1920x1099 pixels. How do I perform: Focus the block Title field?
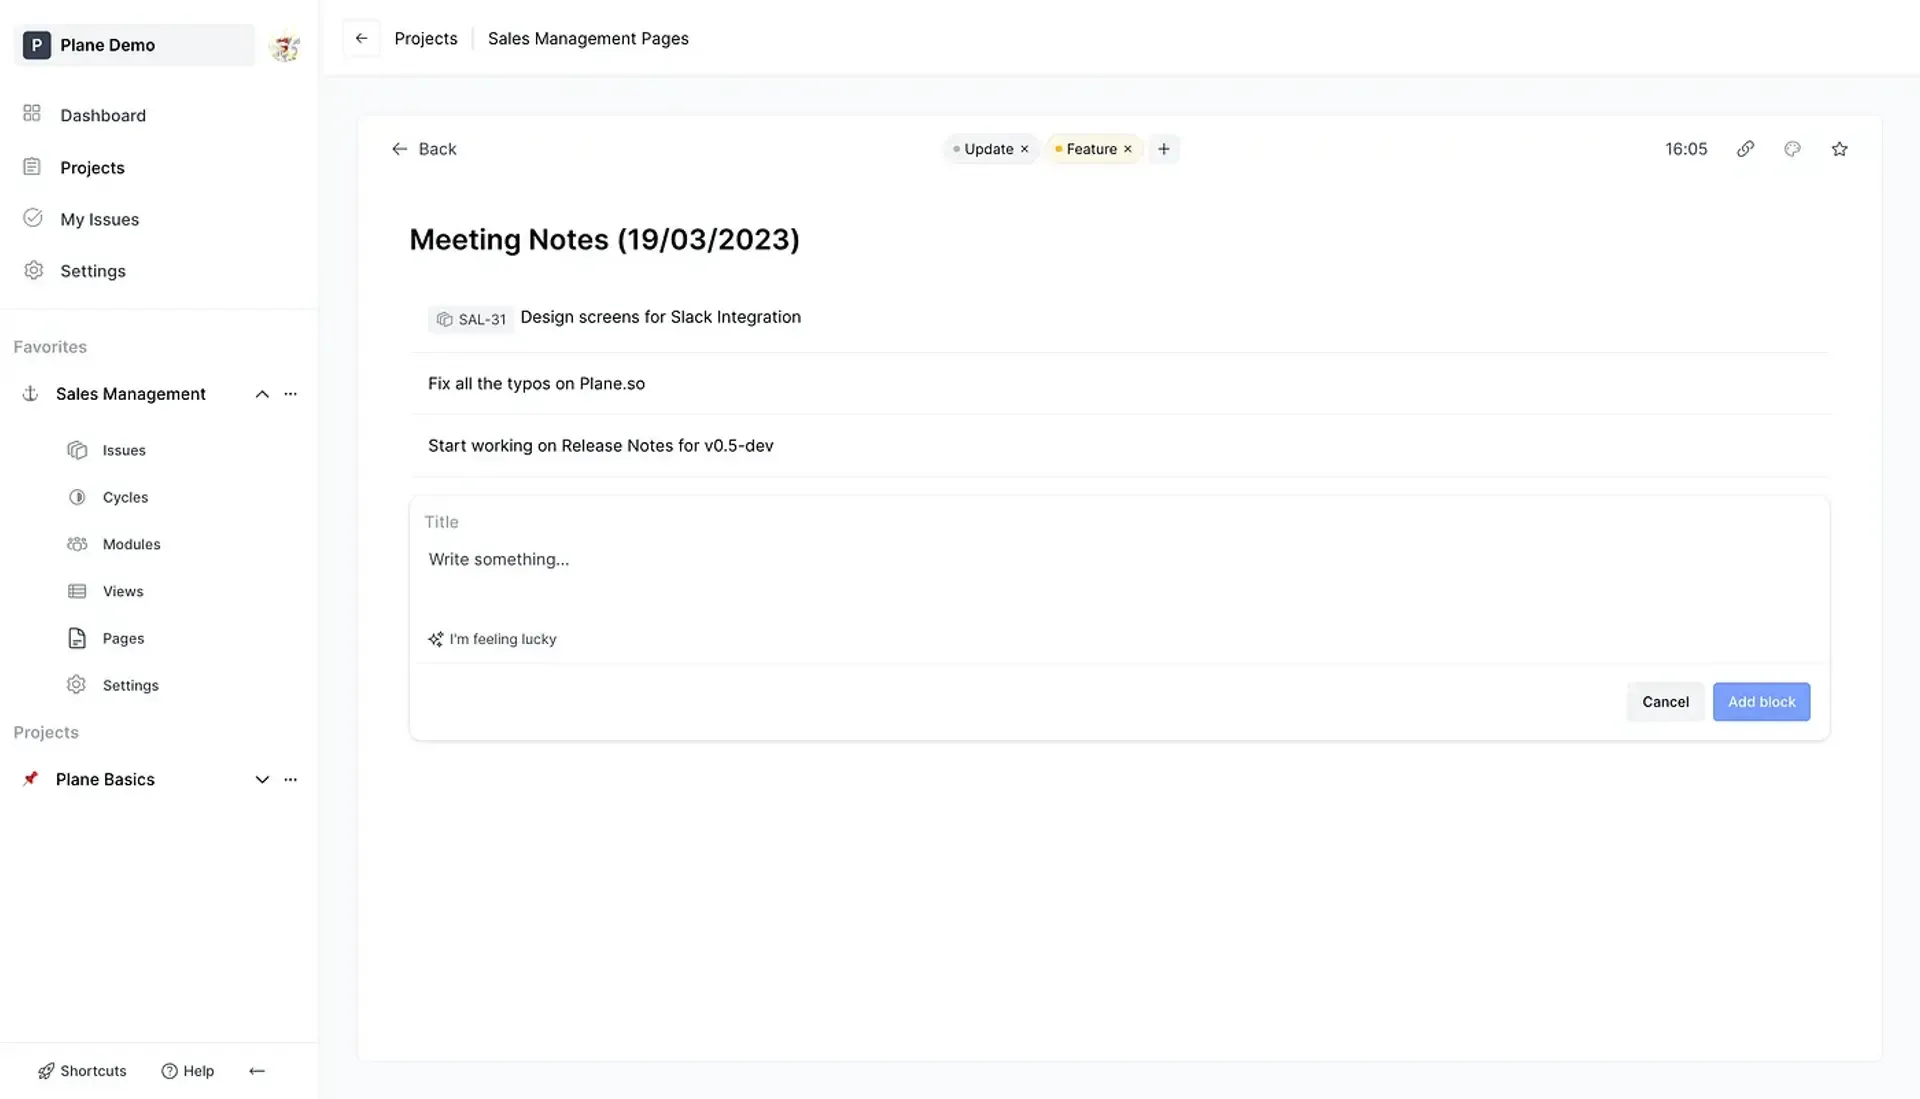coord(800,522)
